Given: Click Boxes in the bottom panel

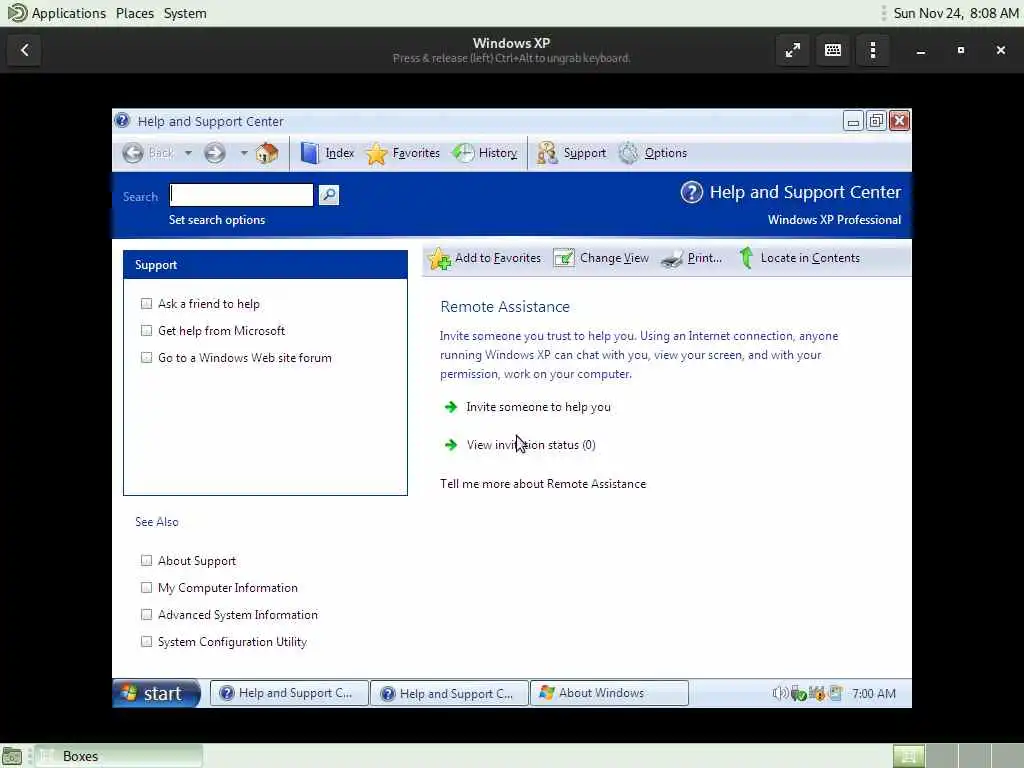Looking at the screenshot, I should point(118,756).
